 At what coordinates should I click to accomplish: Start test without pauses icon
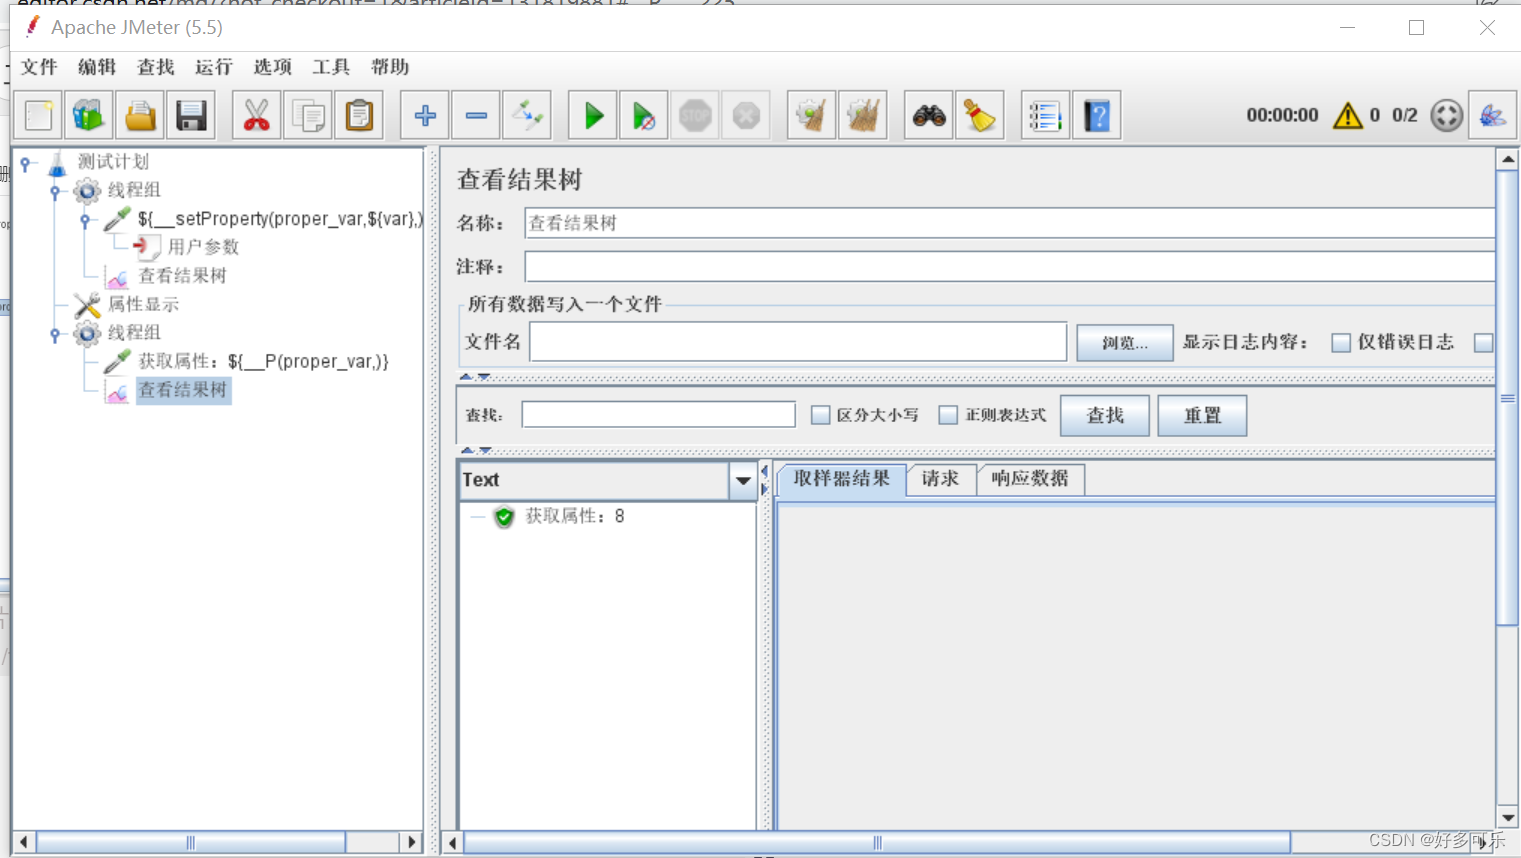644,116
